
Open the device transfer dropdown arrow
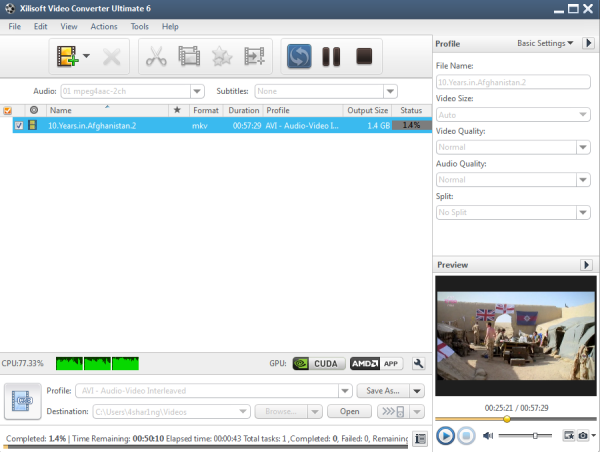pos(417,412)
